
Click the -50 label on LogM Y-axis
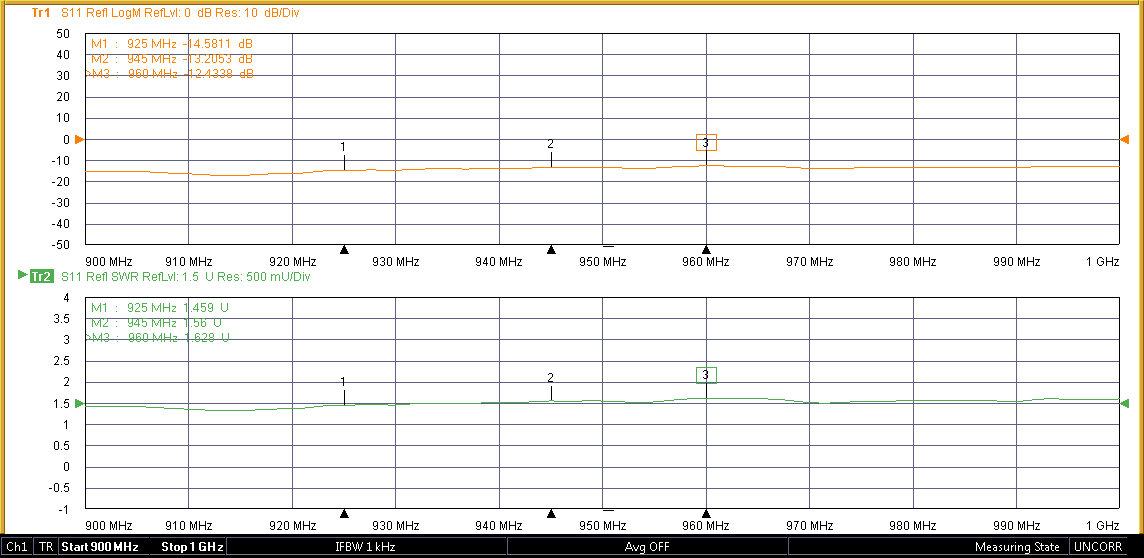click(60, 244)
